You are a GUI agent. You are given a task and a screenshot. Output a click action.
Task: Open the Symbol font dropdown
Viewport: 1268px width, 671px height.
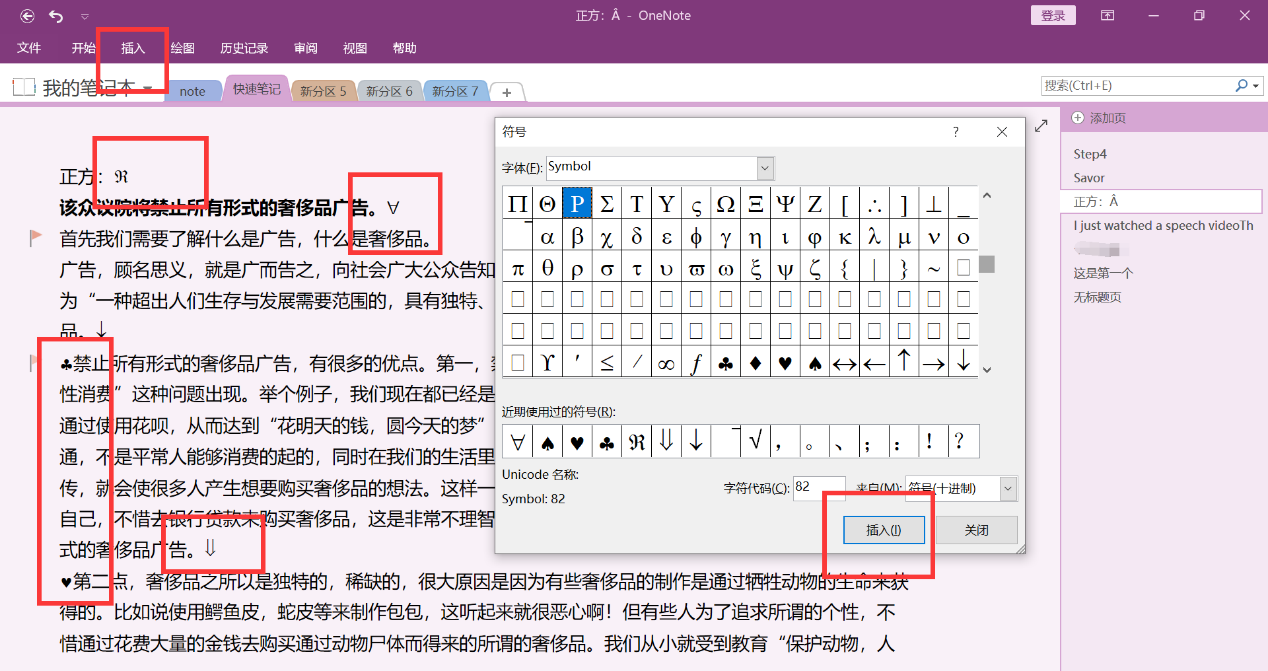point(764,168)
